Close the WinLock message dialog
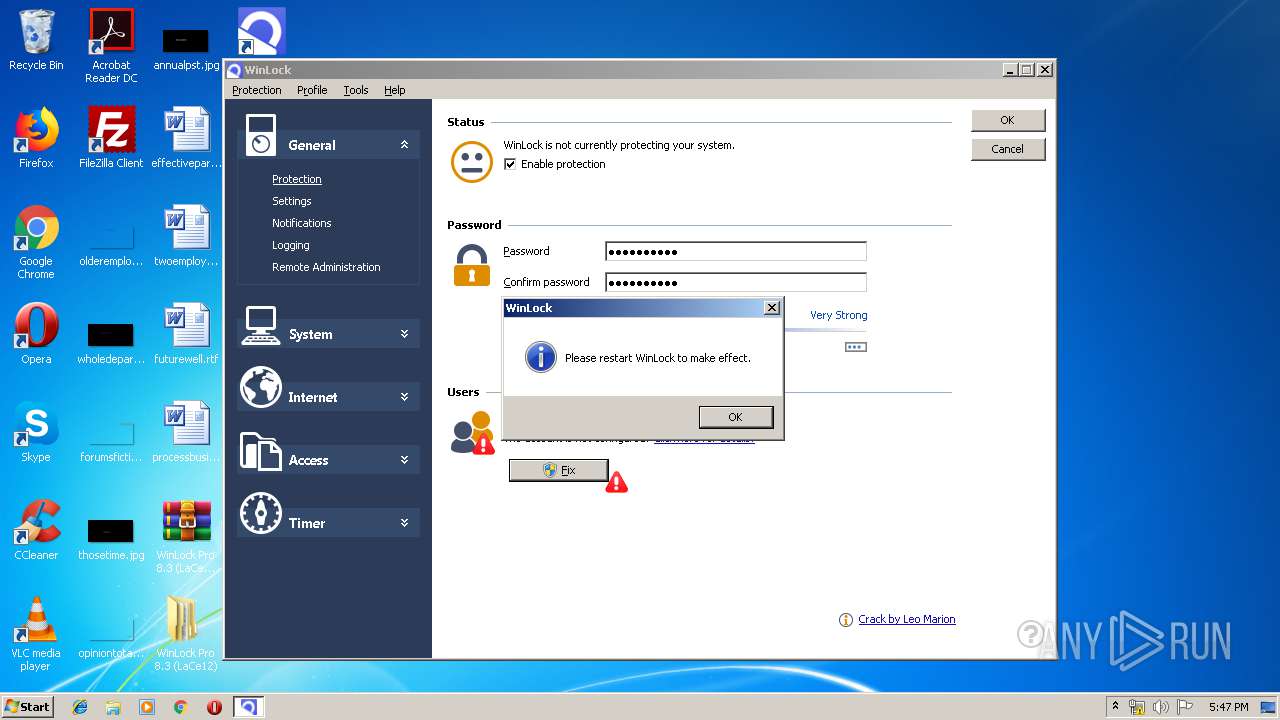 (771, 308)
